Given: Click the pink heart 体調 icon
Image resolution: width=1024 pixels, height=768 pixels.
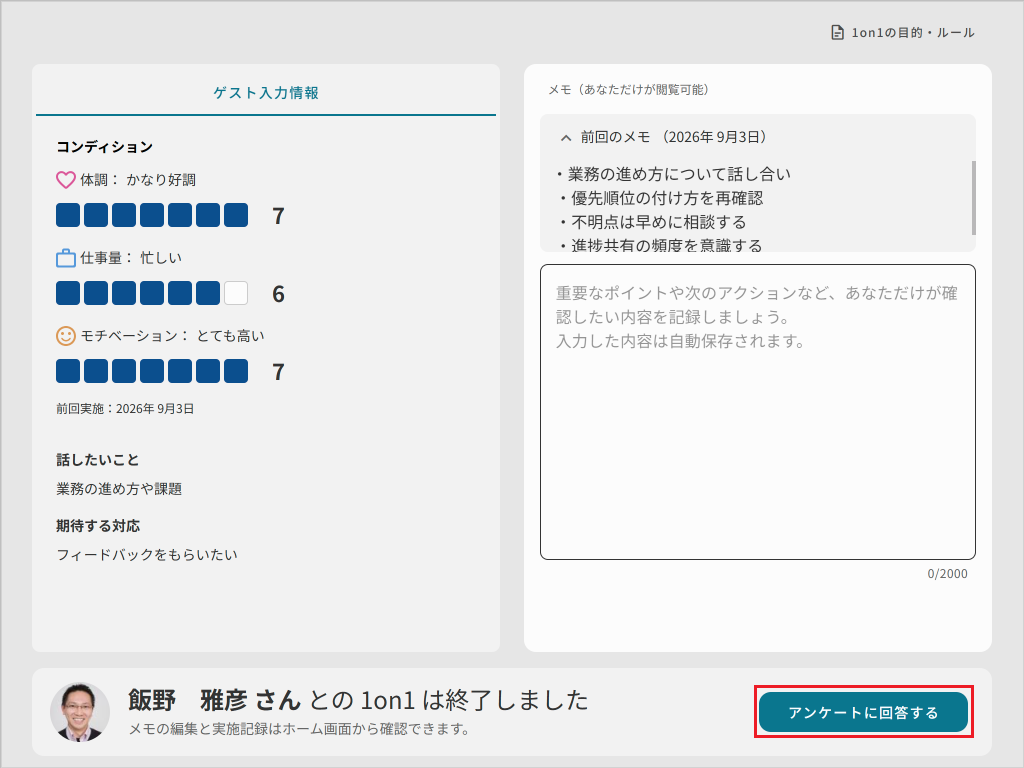Looking at the screenshot, I should (x=66, y=180).
